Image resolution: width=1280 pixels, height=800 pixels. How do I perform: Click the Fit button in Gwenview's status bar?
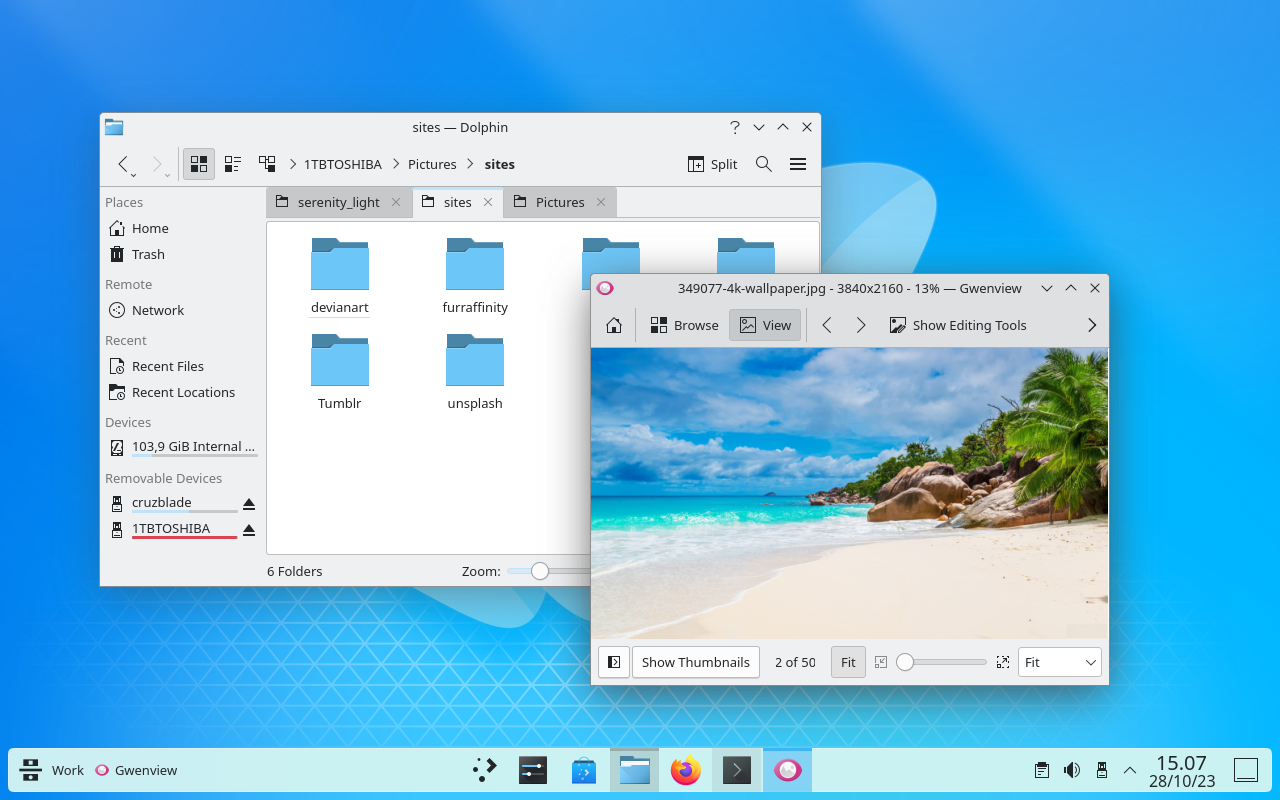pos(847,662)
